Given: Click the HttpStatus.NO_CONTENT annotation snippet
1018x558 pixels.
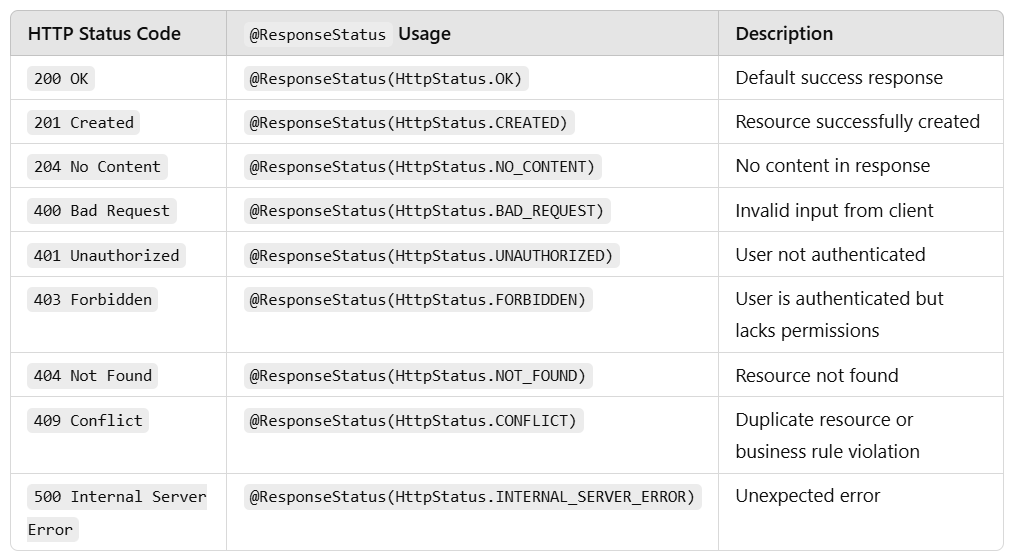Looking at the screenshot, I should pyautogui.click(x=422, y=167).
